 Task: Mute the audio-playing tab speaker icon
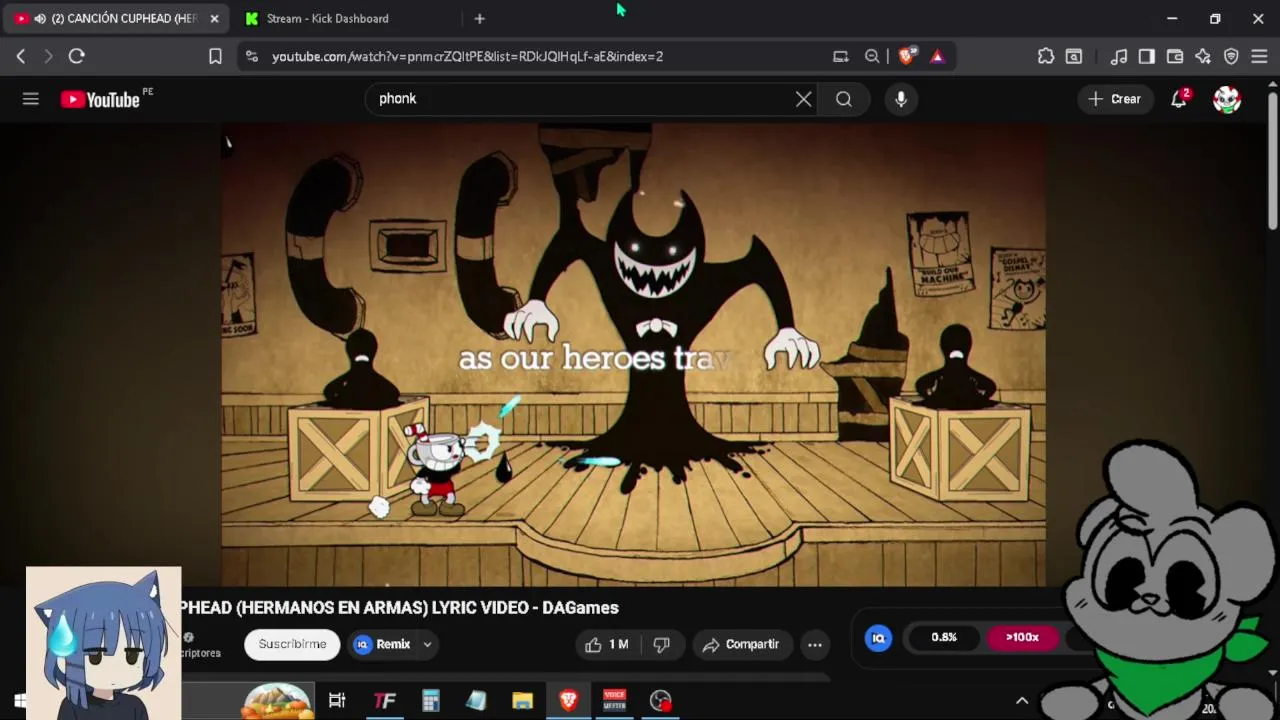(40, 19)
